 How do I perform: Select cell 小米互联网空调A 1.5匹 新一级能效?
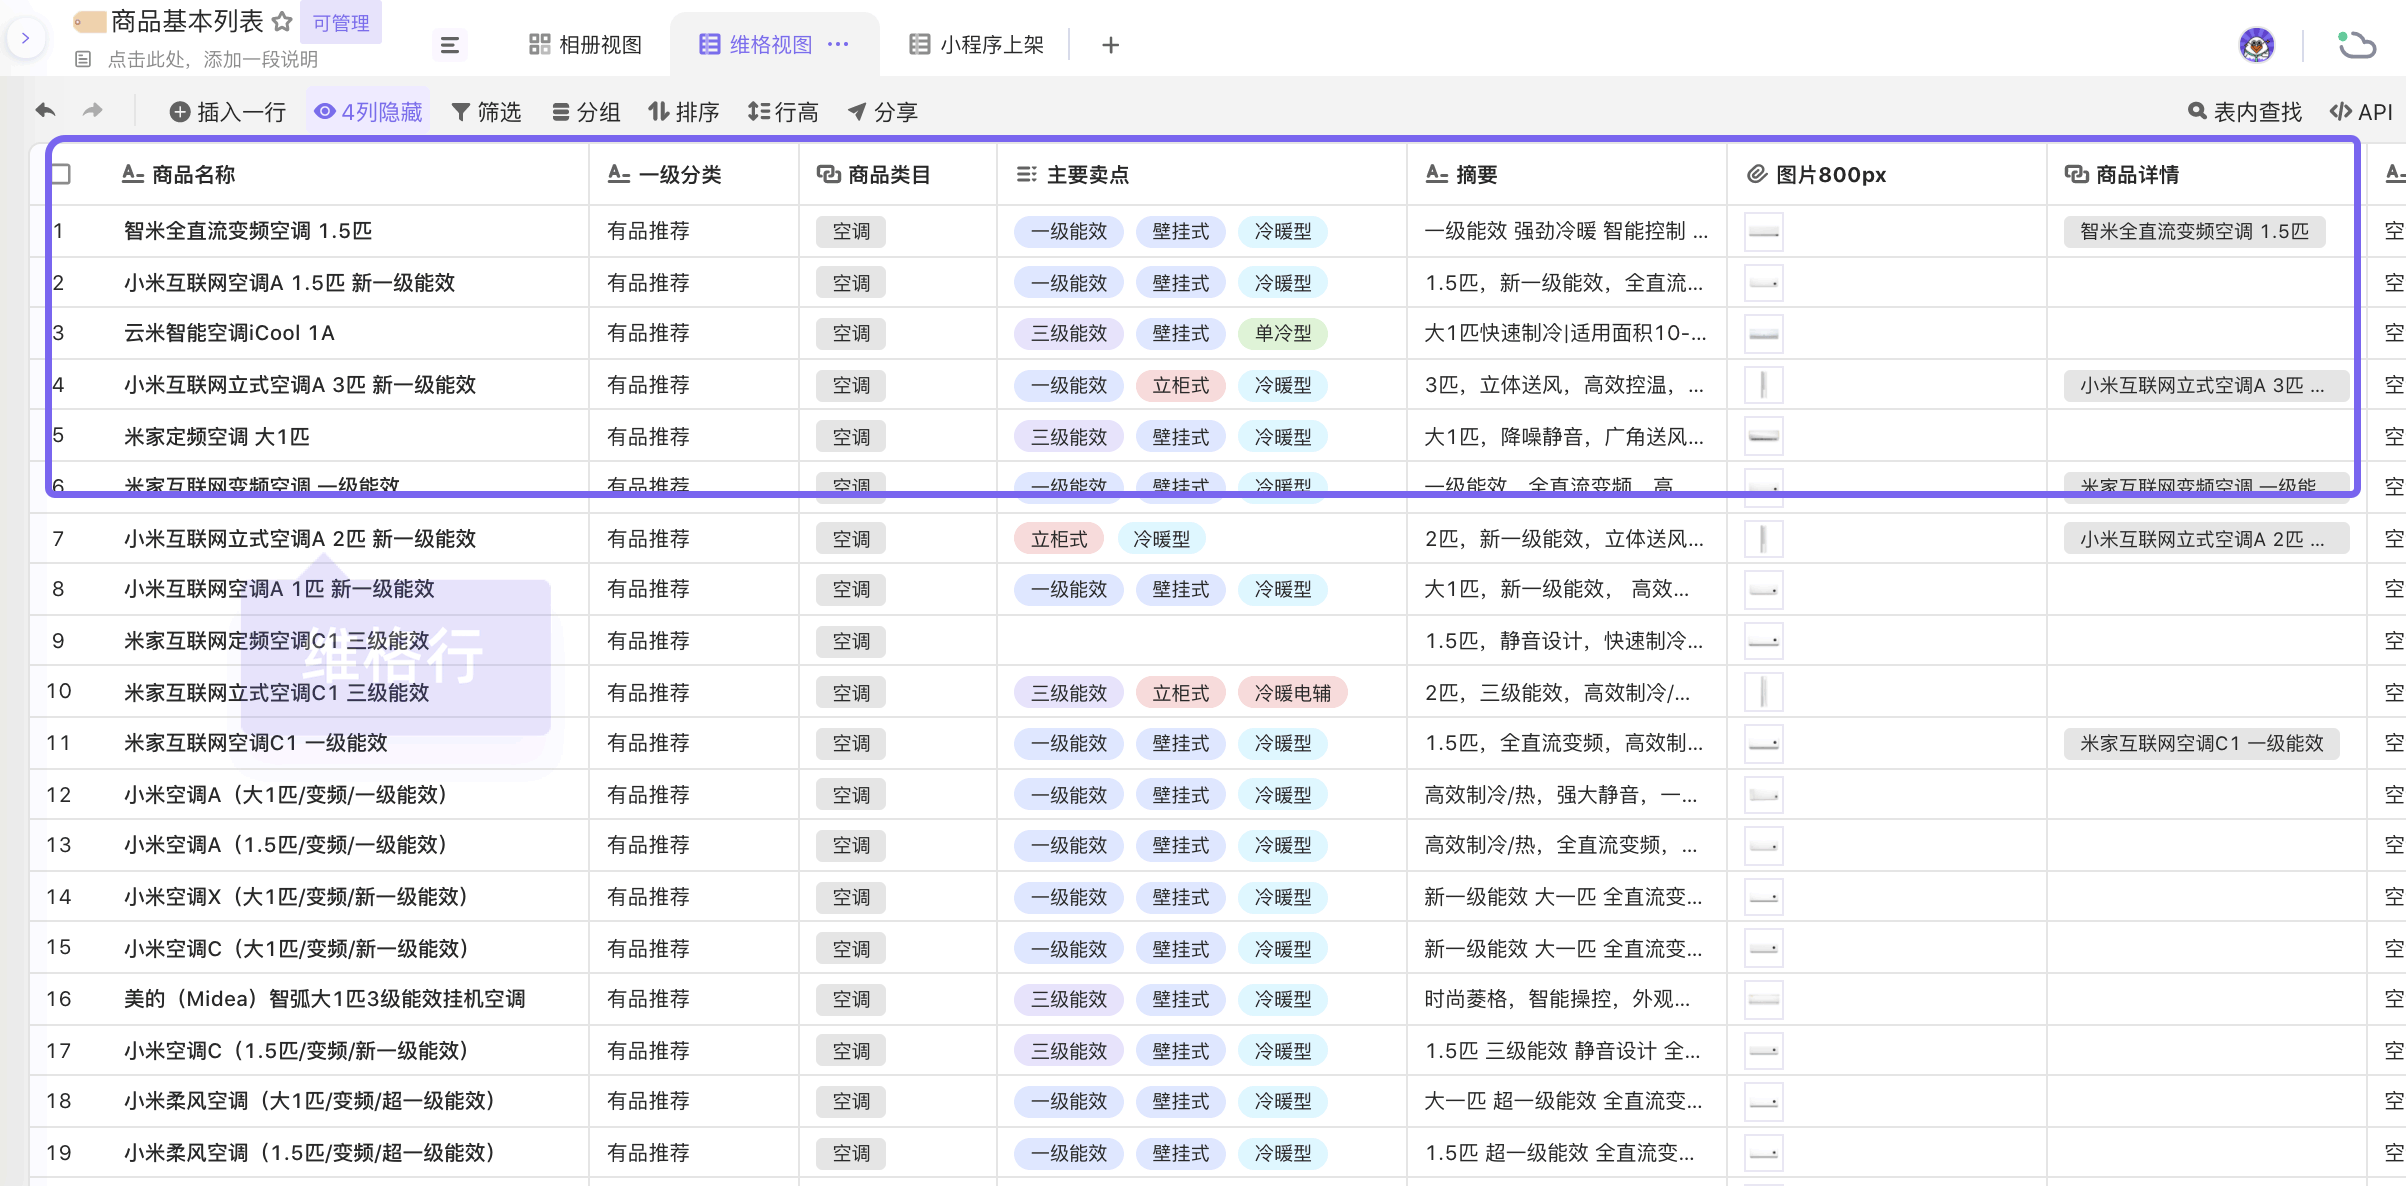[340, 283]
